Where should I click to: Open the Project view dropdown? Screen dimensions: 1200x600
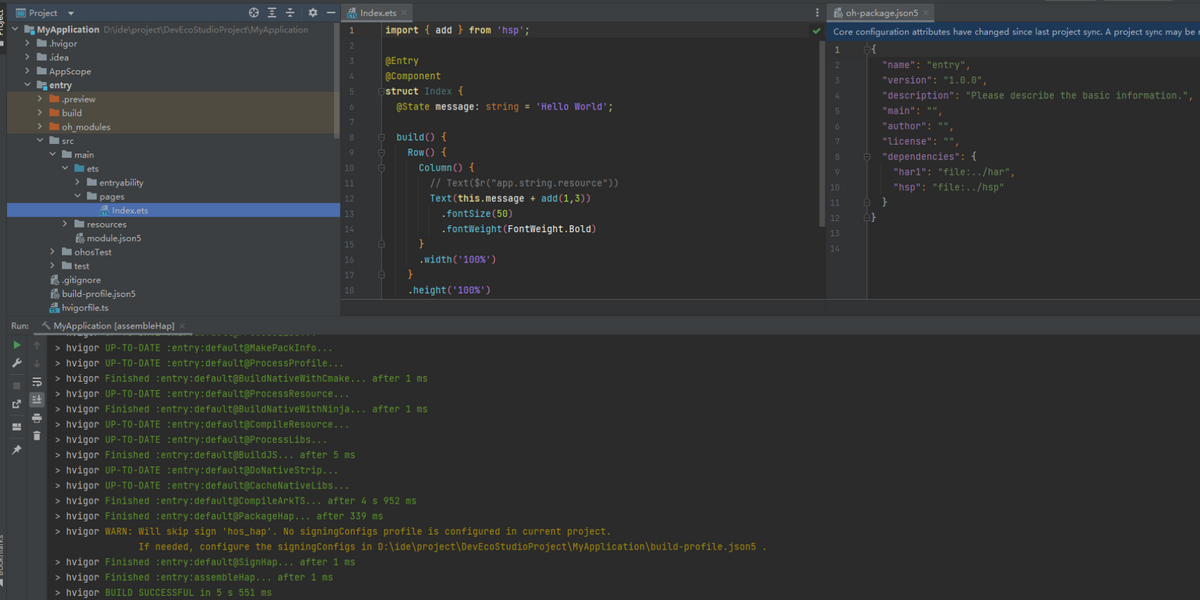[71, 13]
